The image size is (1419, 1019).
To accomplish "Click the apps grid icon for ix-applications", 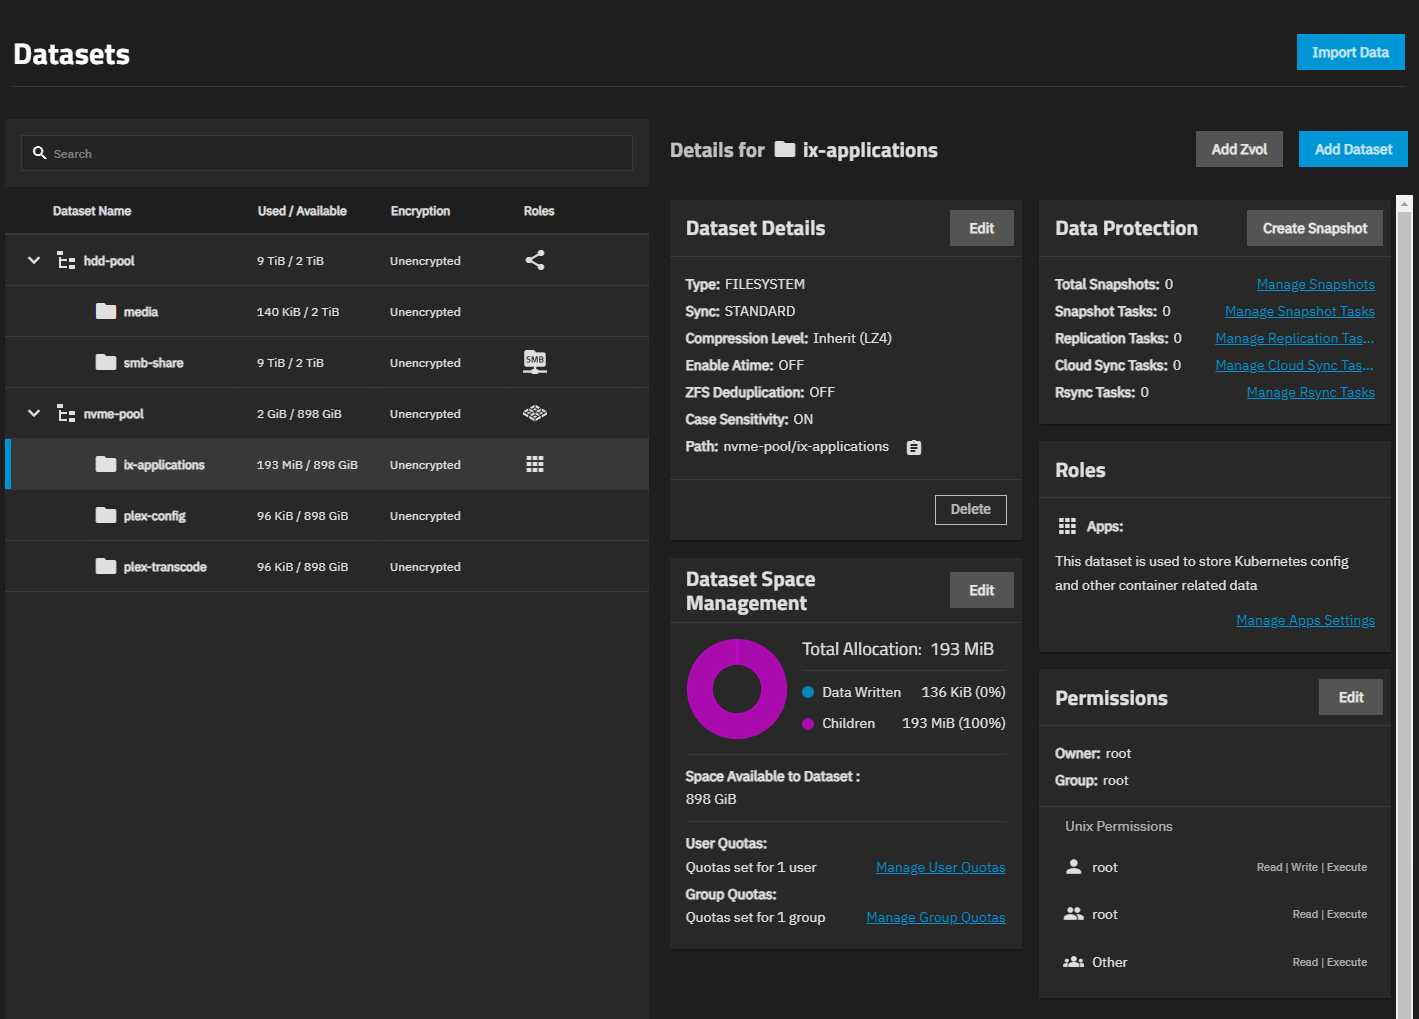I will tap(535, 464).
